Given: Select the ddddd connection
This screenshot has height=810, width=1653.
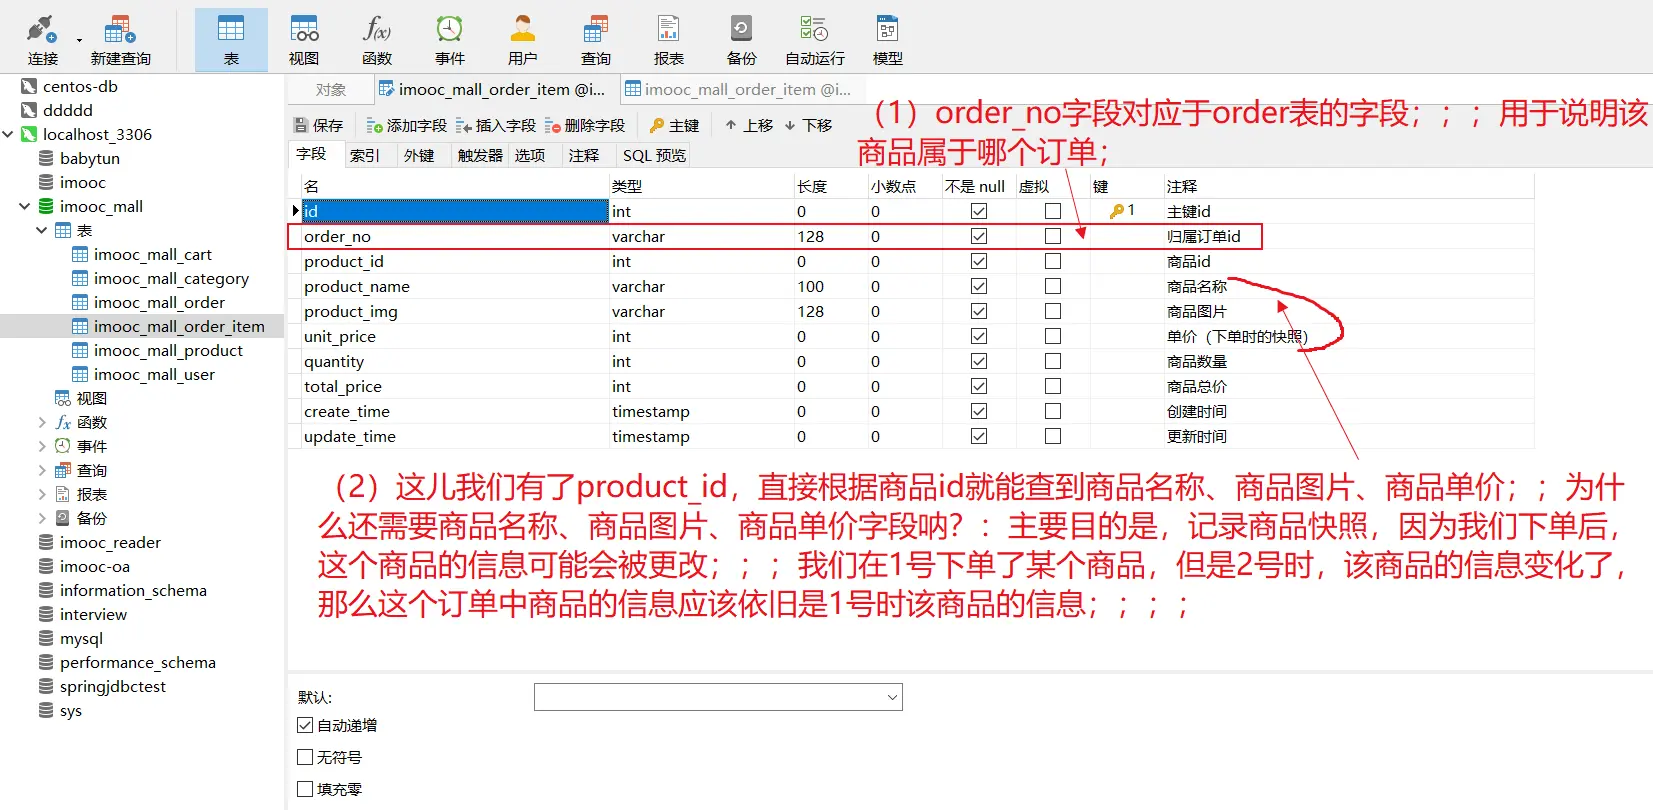Looking at the screenshot, I should click(68, 110).
